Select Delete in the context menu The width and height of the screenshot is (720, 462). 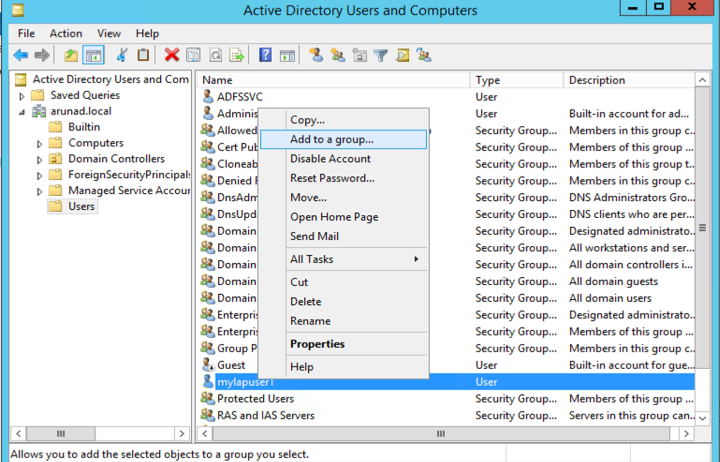pyautogui.click(x=343, y=301)
